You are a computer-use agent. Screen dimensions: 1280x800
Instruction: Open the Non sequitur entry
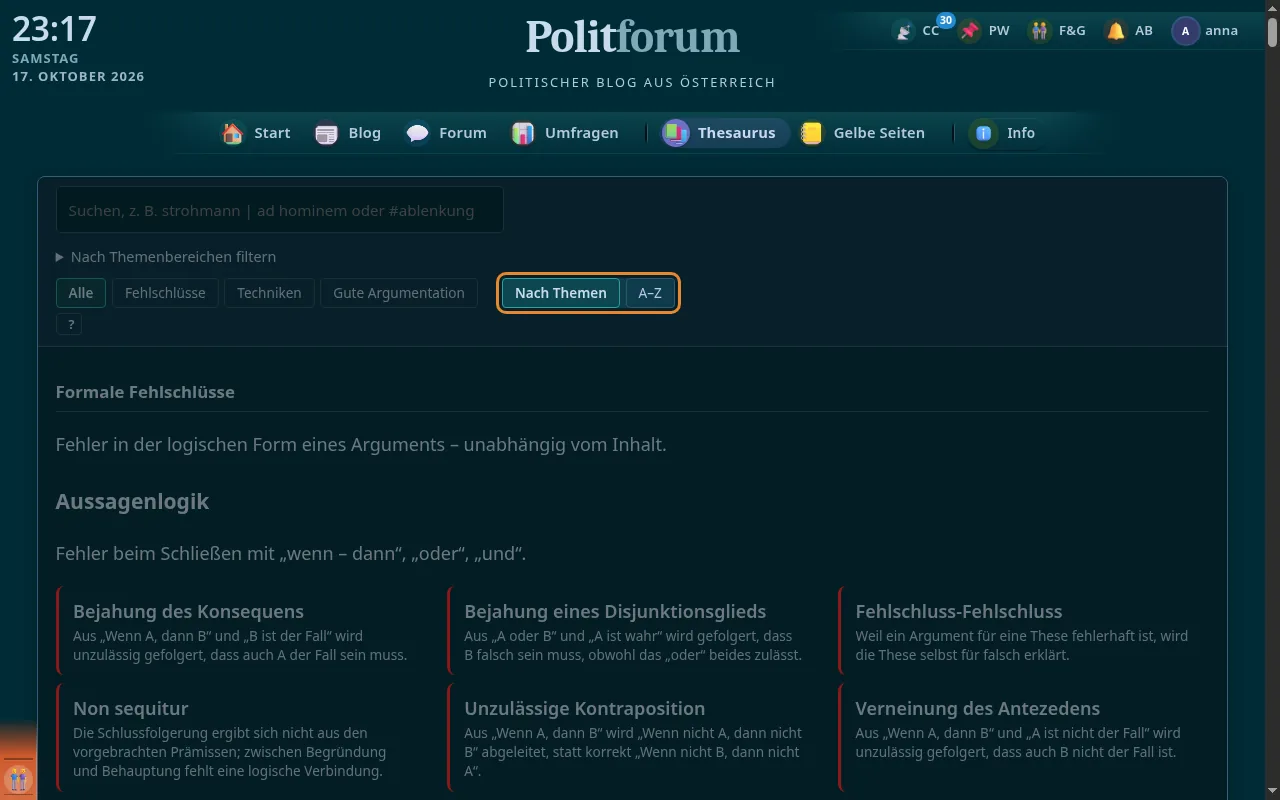pyautogui.click(x=242, y=738)
